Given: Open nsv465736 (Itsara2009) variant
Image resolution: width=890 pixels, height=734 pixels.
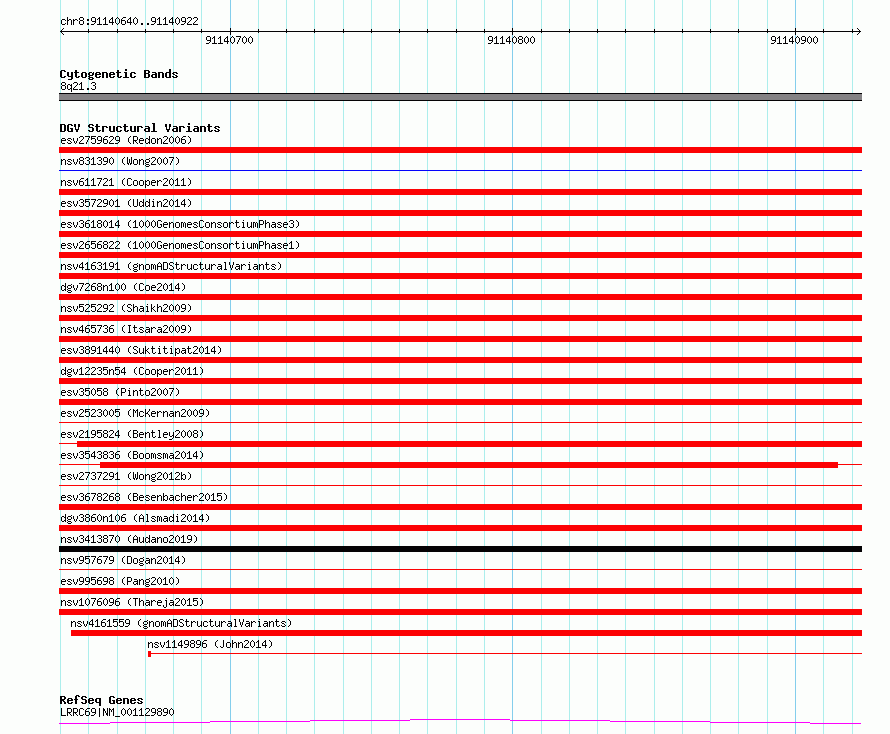Looking at the screenshot, I should pos(126,329).
